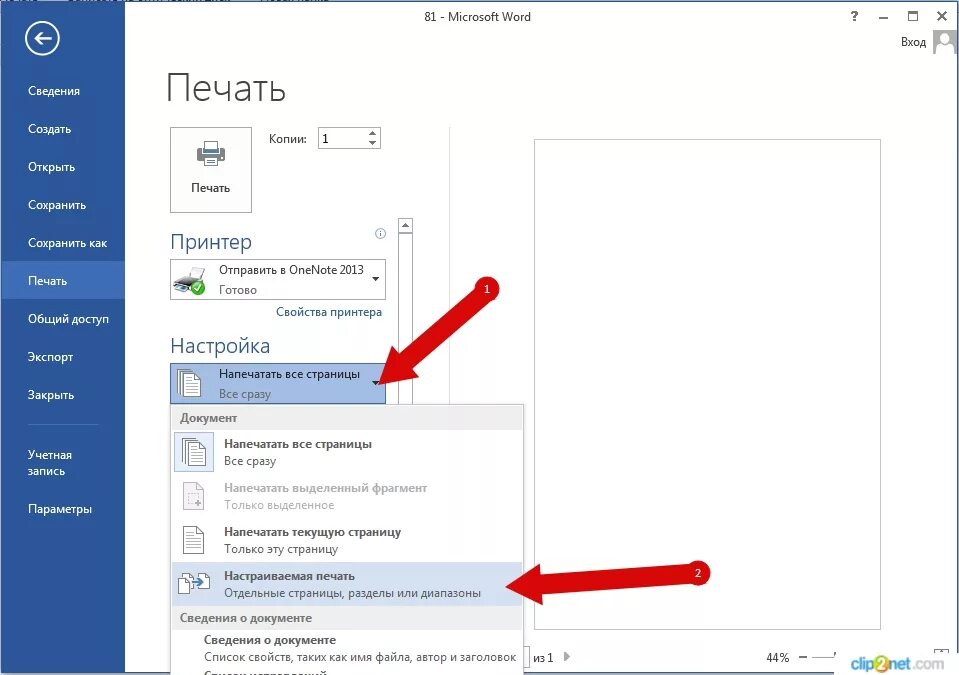The width and height of the screenshot is (959, 675).
Task: Go to next preview page arrow
Action: 567,657
